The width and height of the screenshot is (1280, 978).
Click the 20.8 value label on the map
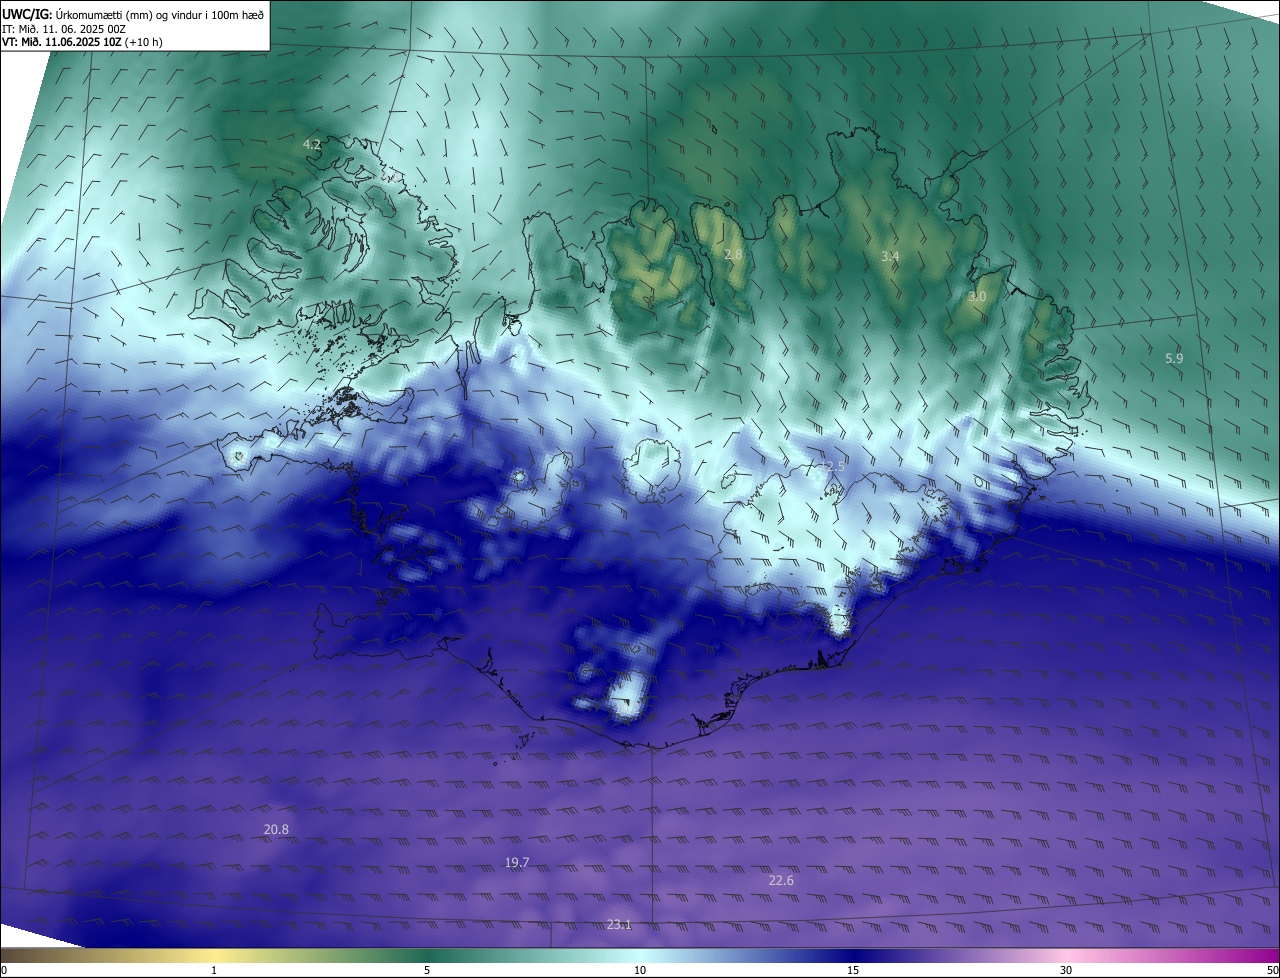point(276,829)
